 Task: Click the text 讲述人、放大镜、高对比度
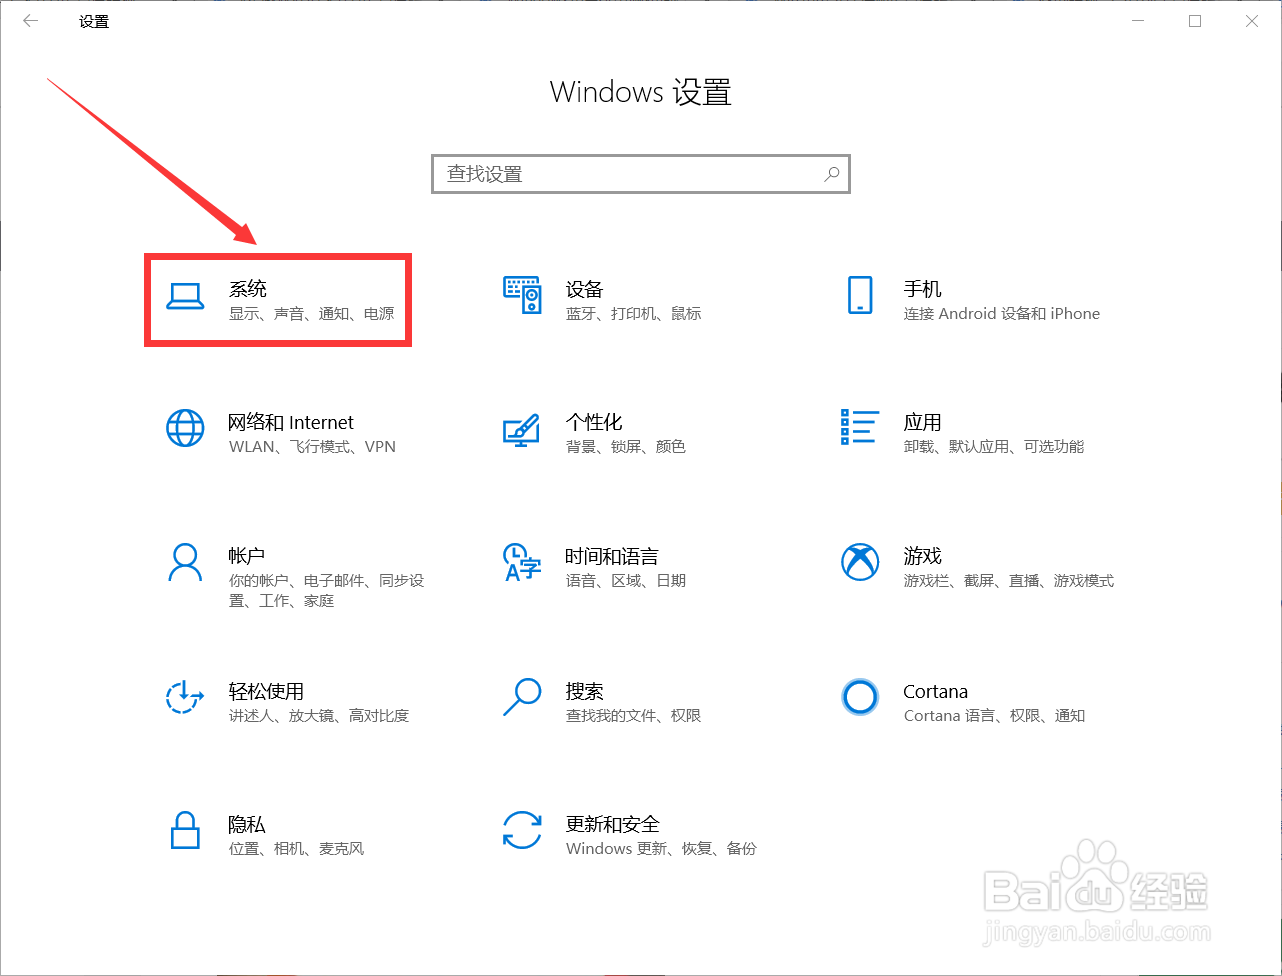coord(319,715)
